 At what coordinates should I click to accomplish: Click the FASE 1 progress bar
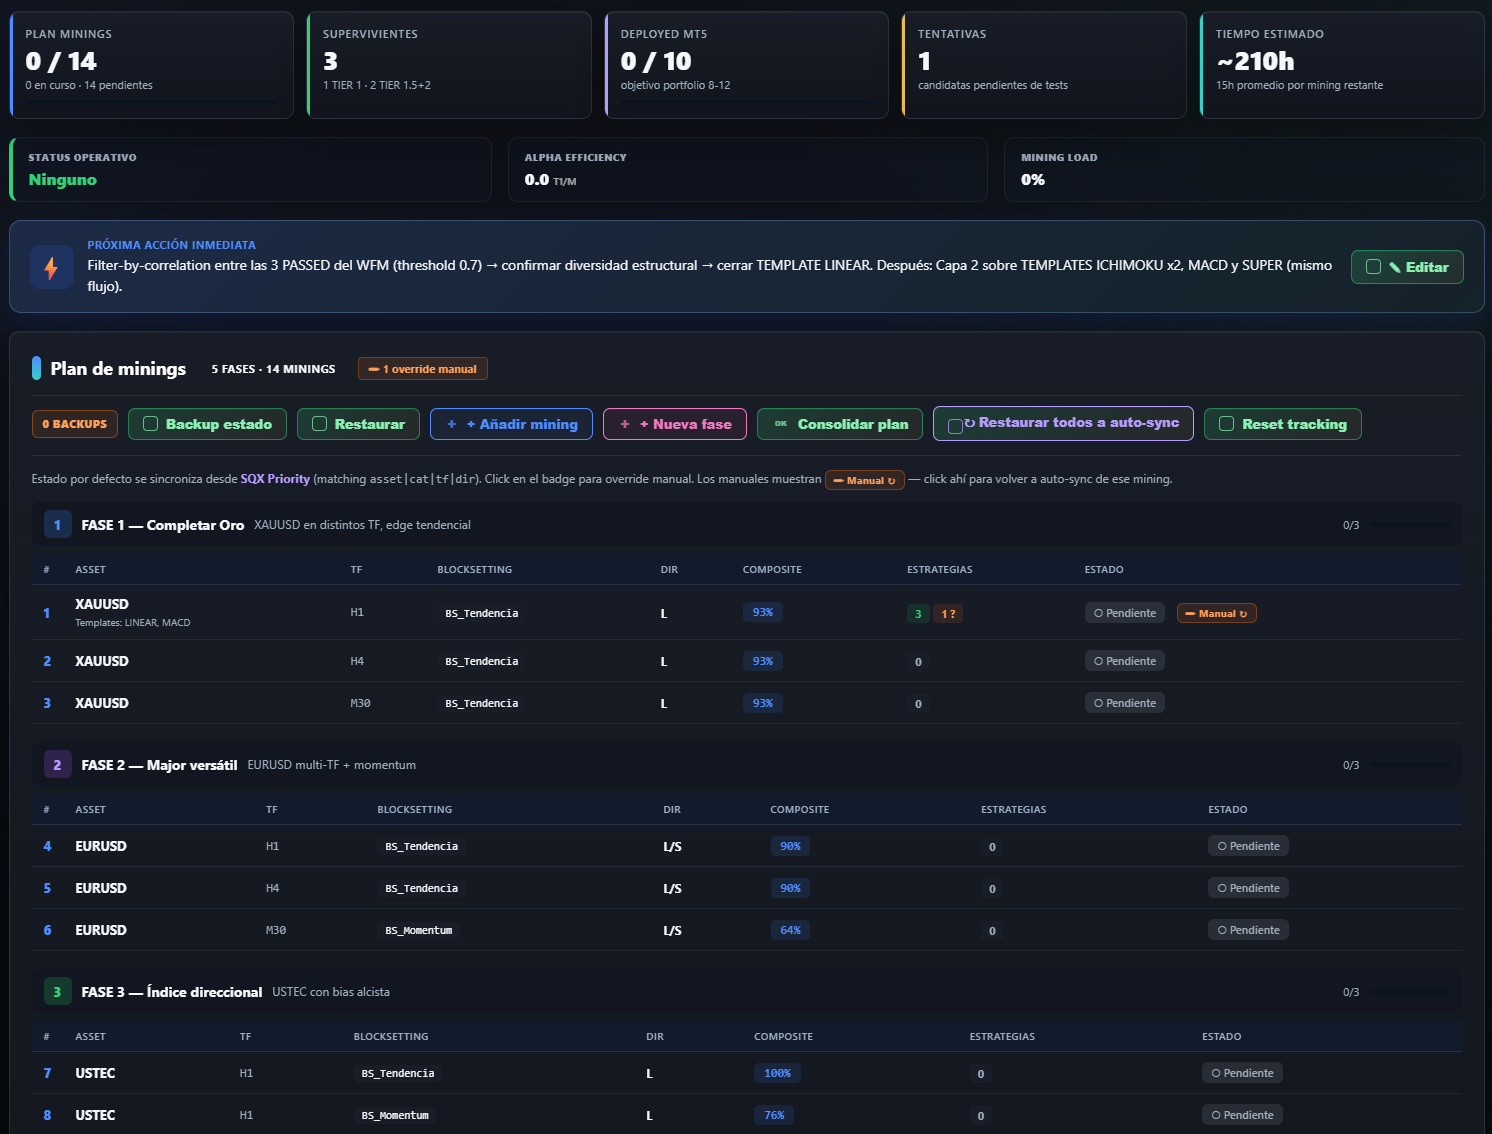coord(1411,525)
